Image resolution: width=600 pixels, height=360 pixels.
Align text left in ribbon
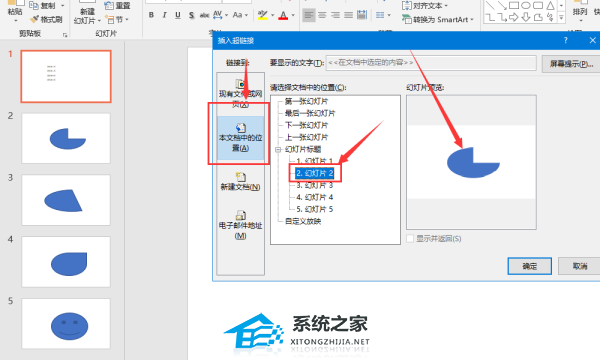click(309, 15)
